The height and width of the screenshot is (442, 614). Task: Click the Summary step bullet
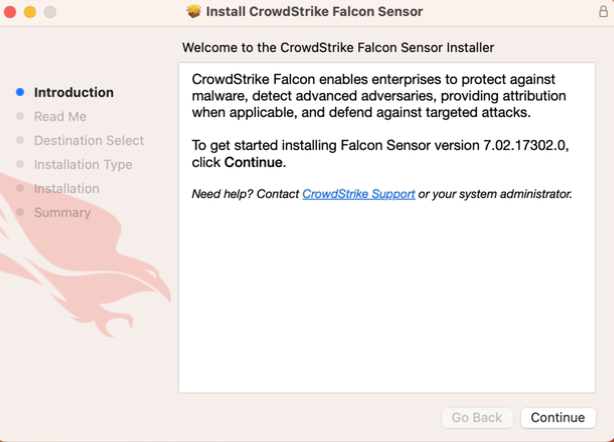(20, 212)
